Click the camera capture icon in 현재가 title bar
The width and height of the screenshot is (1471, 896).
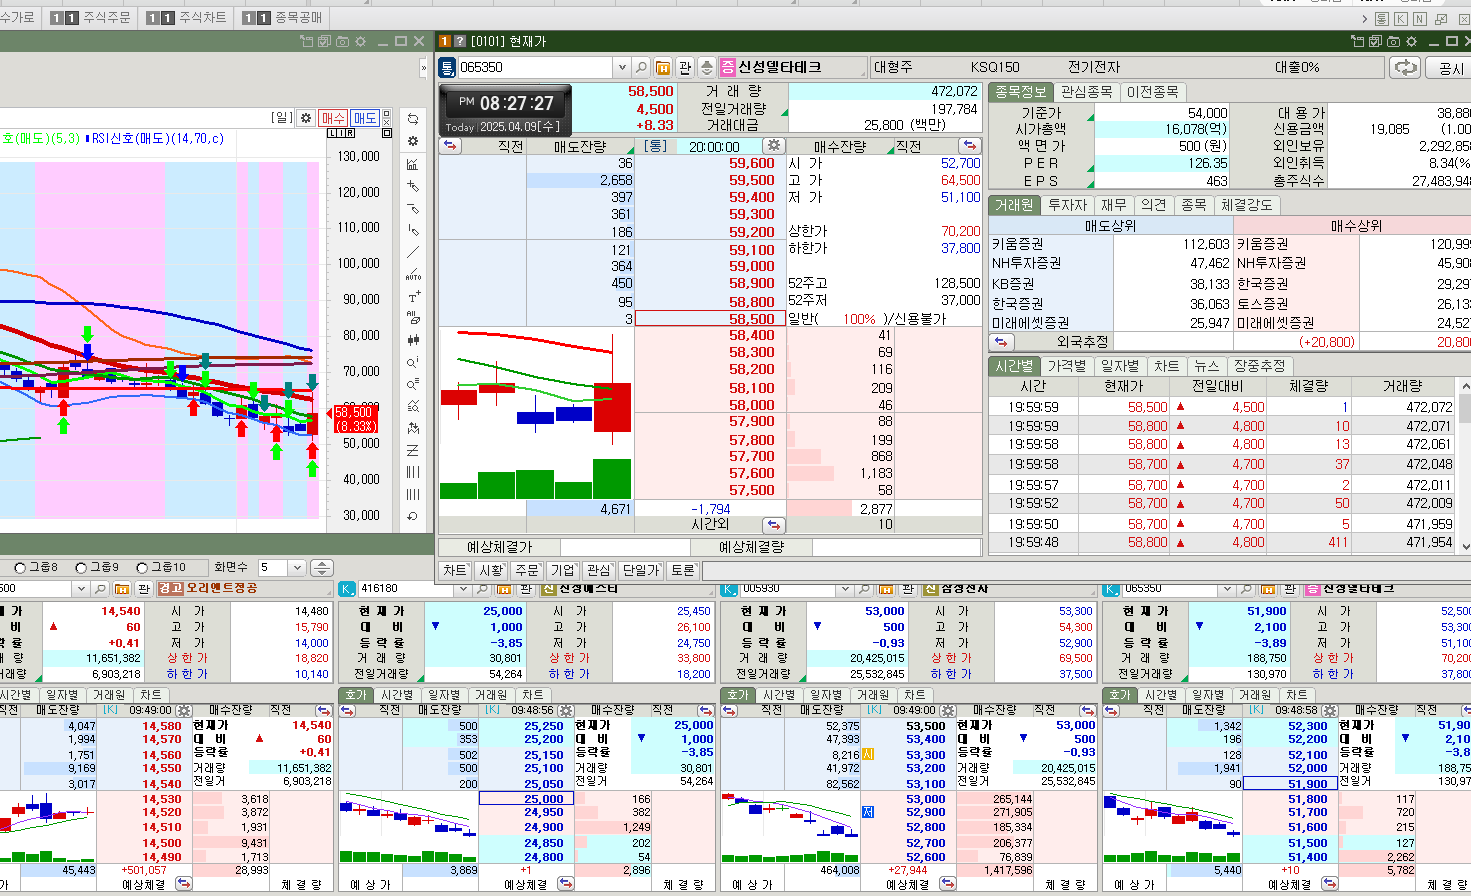tap(1393, 41)
